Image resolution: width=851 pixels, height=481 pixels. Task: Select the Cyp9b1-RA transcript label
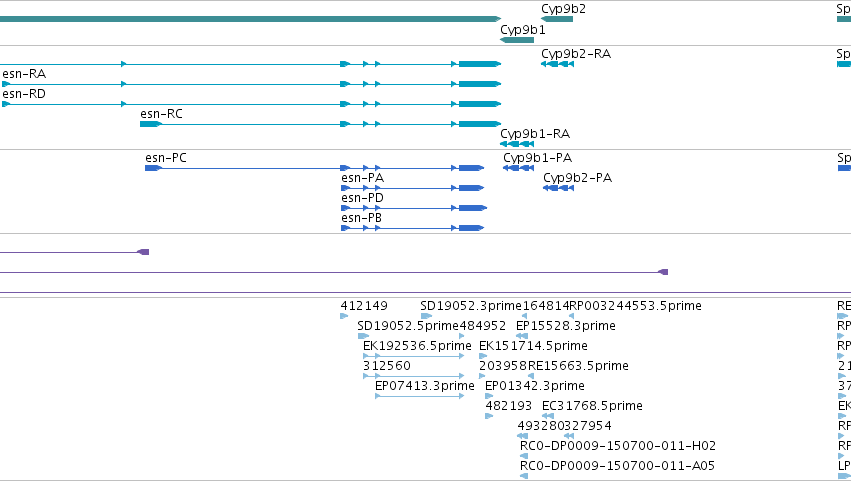[x=535, y=134]
